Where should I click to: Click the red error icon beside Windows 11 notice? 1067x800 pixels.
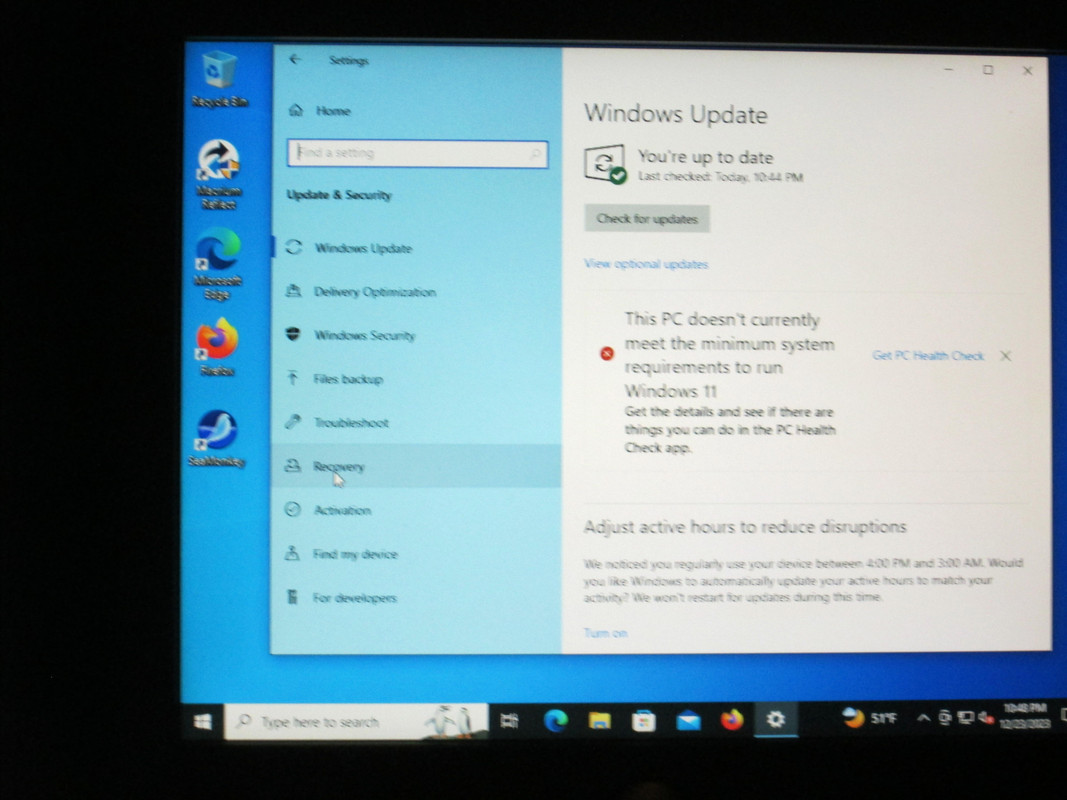[x=606, y=353]
